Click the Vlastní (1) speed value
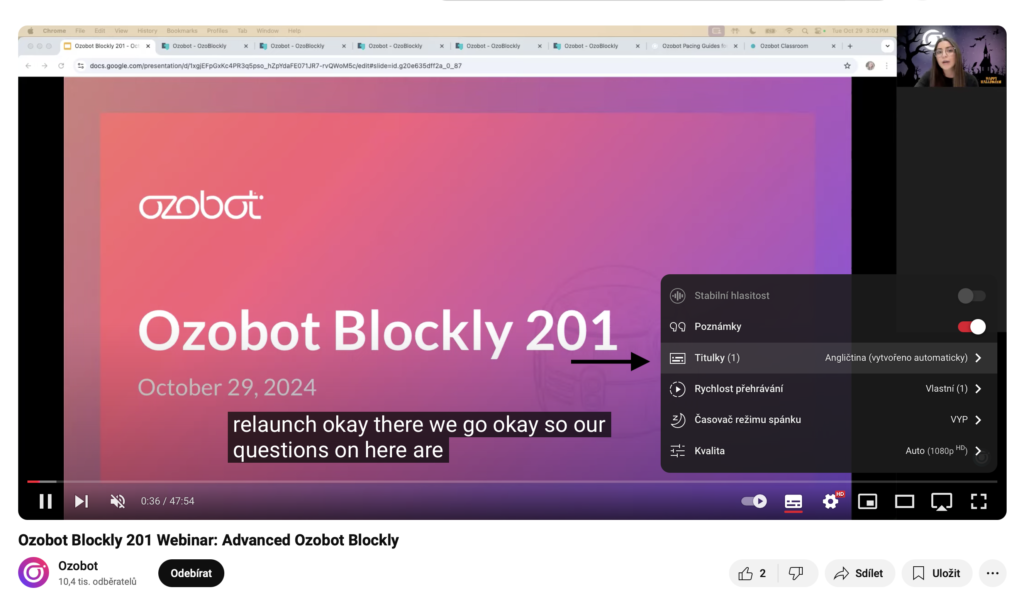The image size is (1024, 596). 946,389
